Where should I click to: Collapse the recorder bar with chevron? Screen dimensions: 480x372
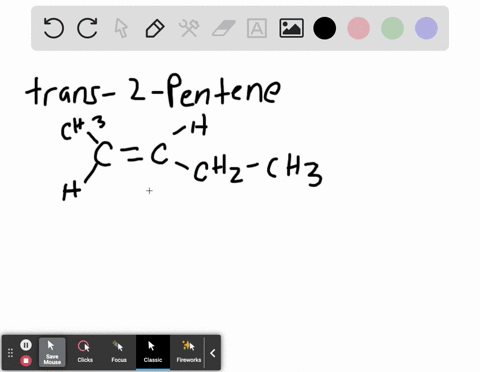click(213, 353)
